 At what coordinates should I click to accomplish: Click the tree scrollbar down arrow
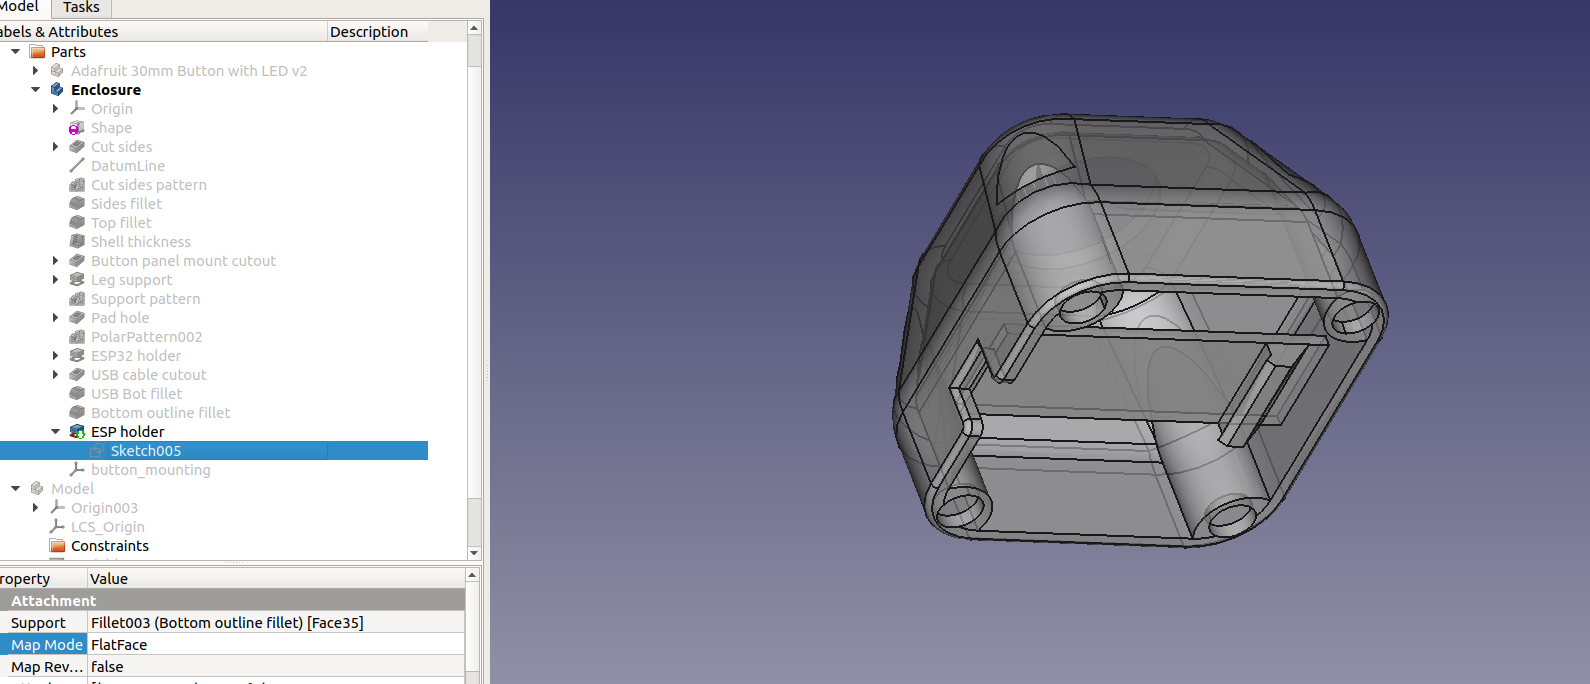point(474,553)
